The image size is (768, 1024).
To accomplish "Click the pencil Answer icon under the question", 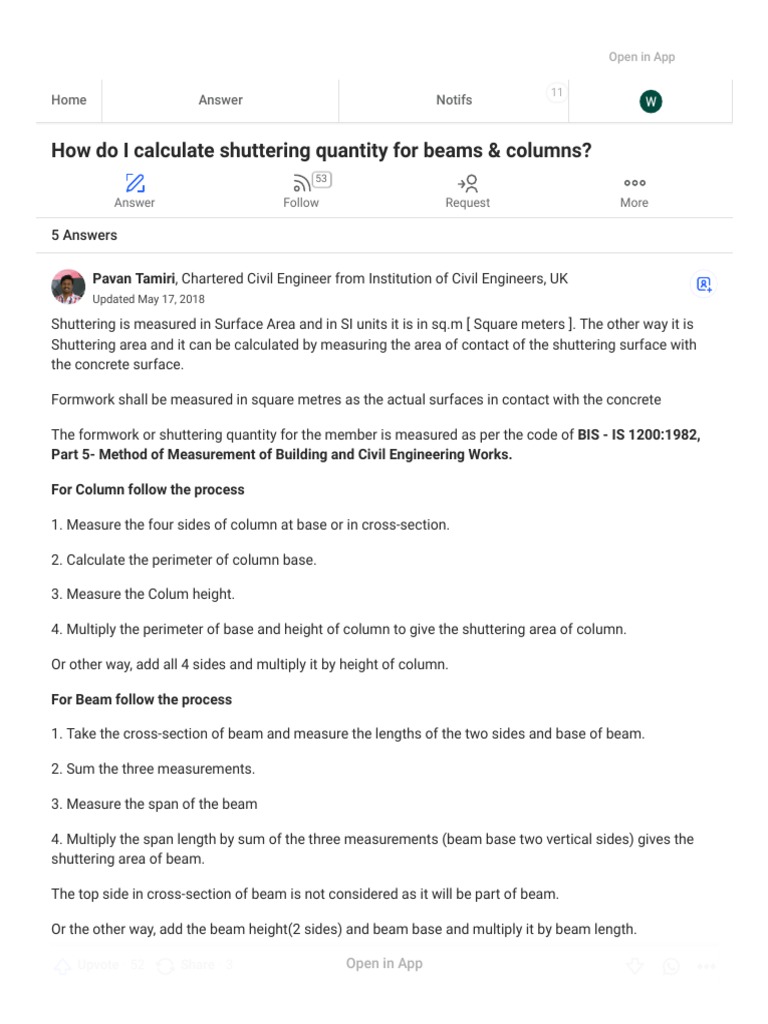I will click(134, 183).
